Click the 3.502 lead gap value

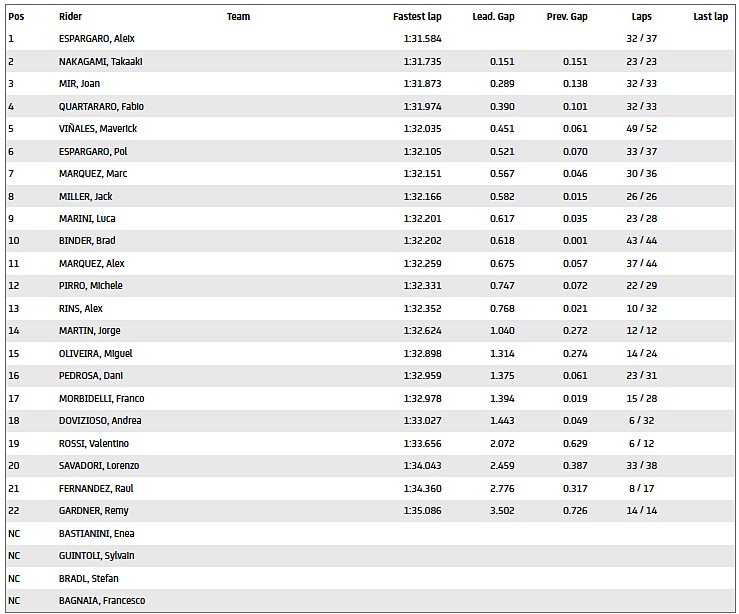(x=502, y=511)
